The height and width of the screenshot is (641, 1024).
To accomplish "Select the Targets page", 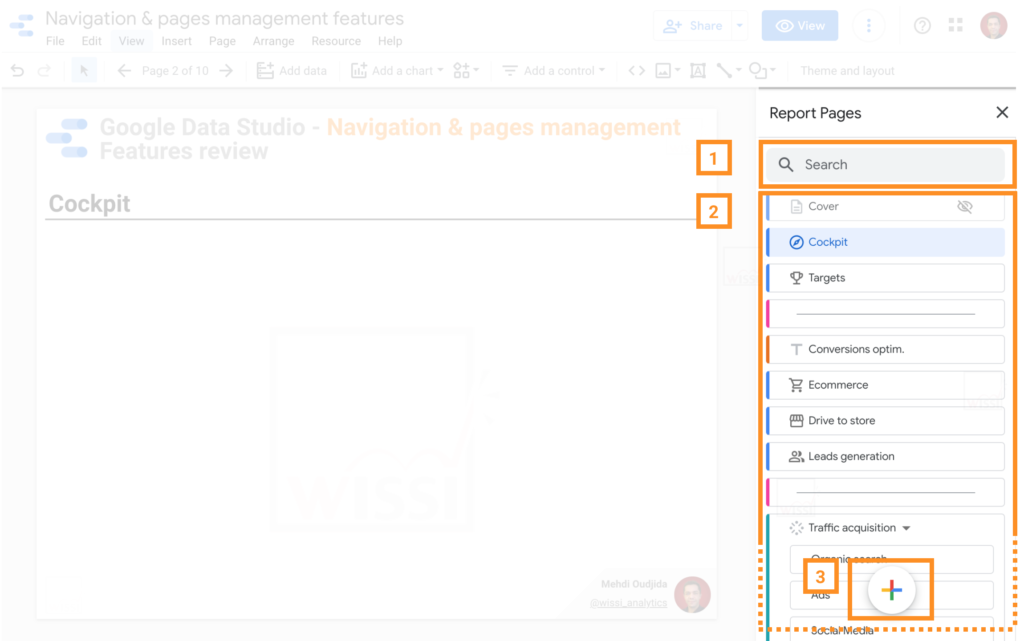I will click(x=885, y=278).
